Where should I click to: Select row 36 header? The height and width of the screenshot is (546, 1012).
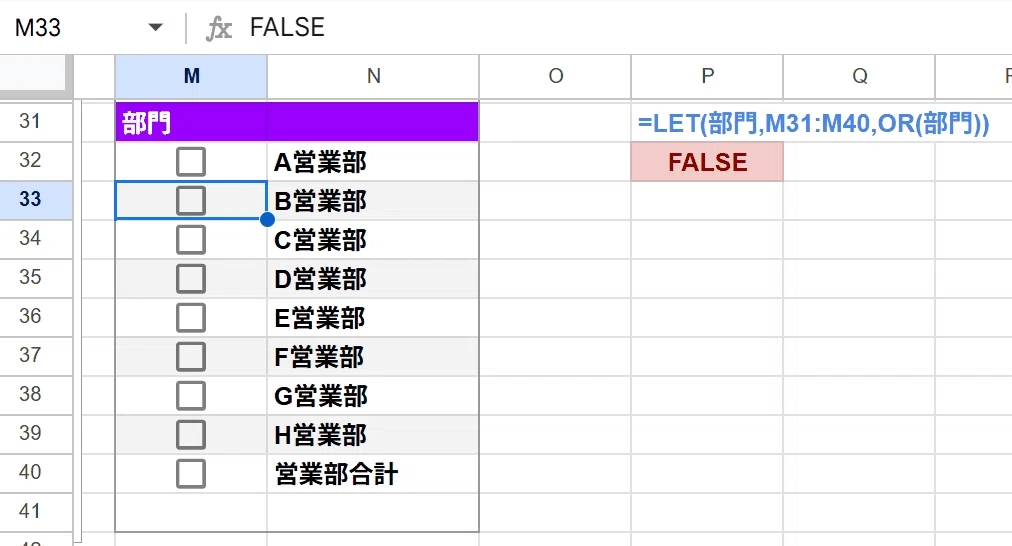click(30, 316)
